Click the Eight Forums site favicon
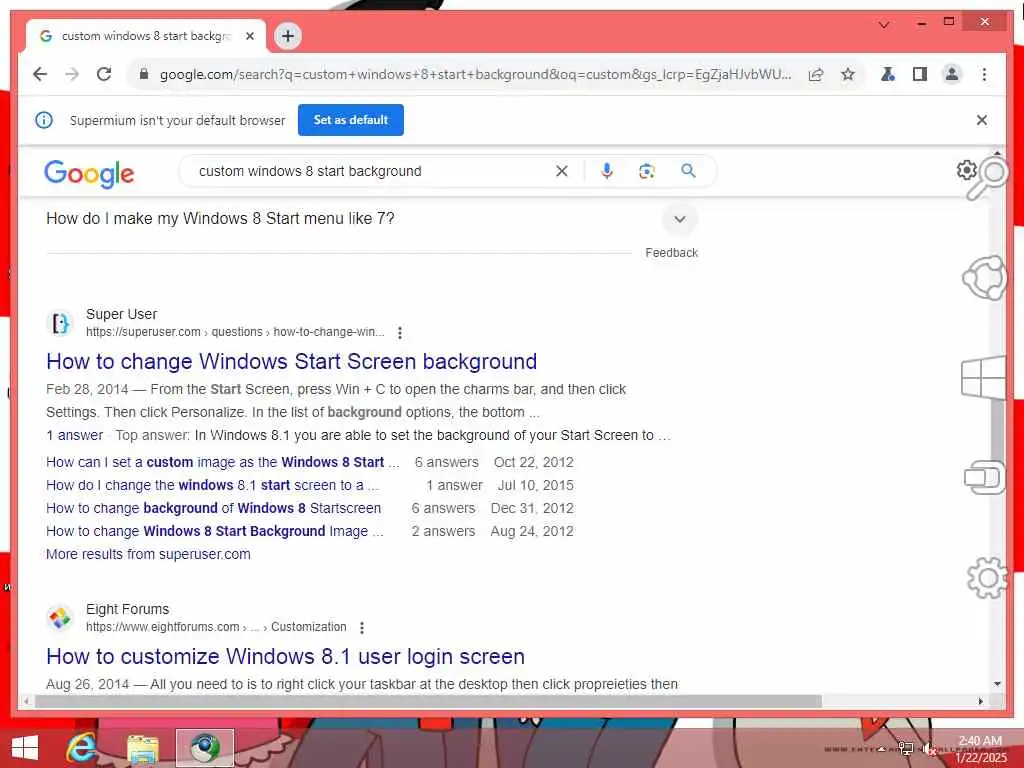Screen dimensions: 1024x768 pyautogui.click(x=60, y=618)
